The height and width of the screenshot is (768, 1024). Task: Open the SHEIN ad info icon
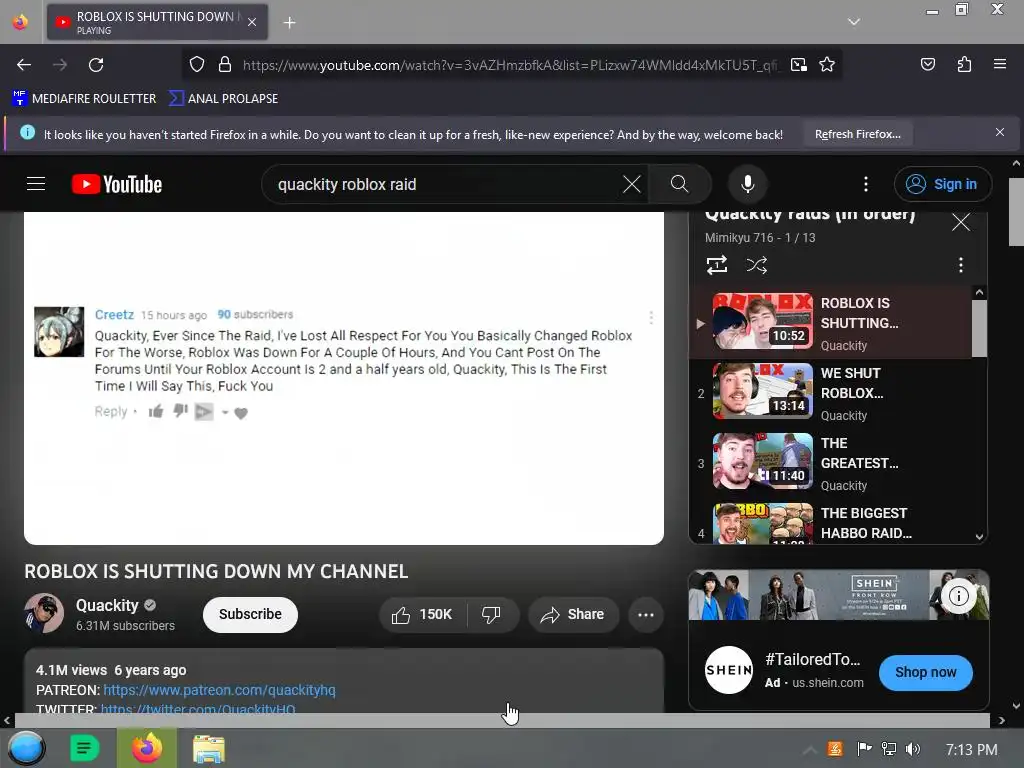coord(958,596)
